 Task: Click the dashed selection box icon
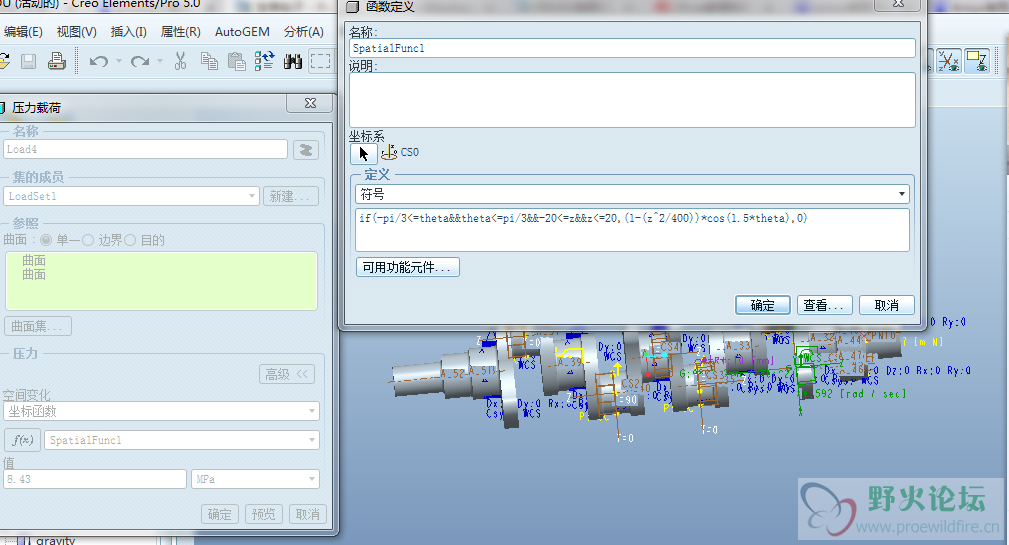320,61
